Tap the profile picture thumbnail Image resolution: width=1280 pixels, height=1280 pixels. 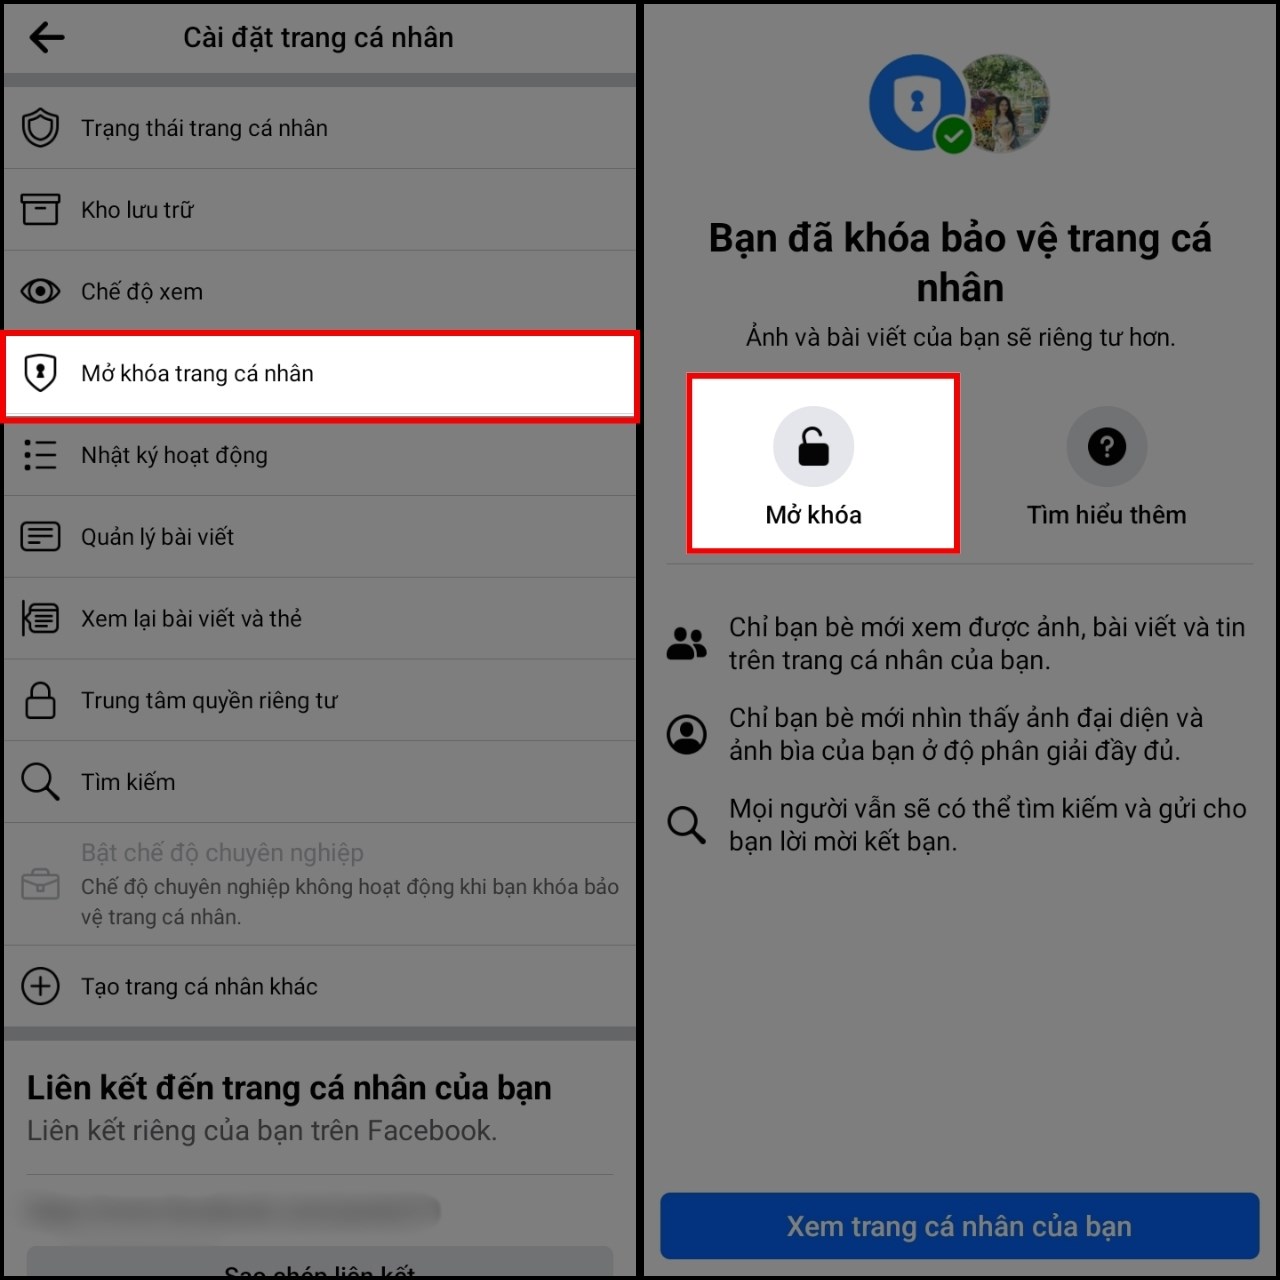[1003, 103]
